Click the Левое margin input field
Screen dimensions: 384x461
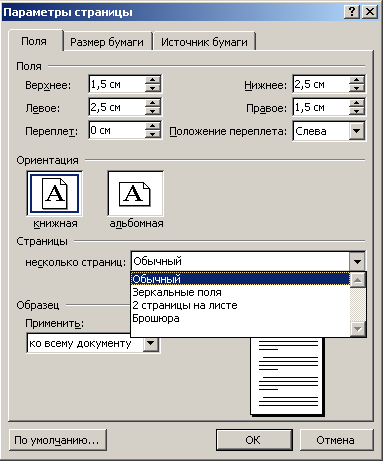[x=117, y=107]
